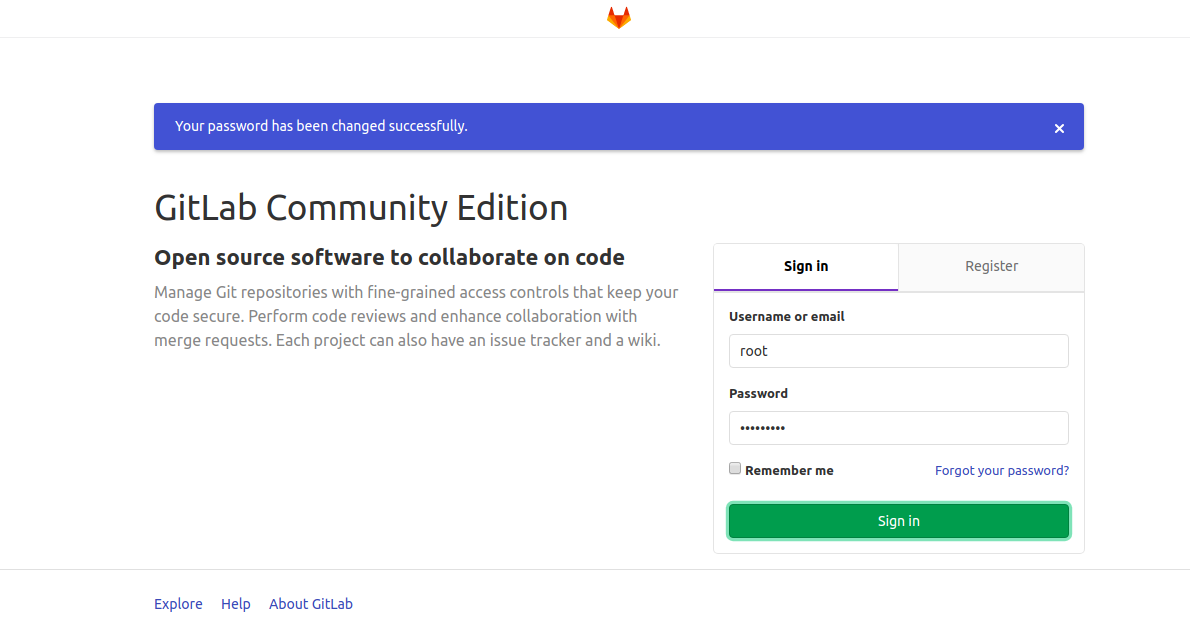Enable the Remember me checkbox

click(735, 468)
